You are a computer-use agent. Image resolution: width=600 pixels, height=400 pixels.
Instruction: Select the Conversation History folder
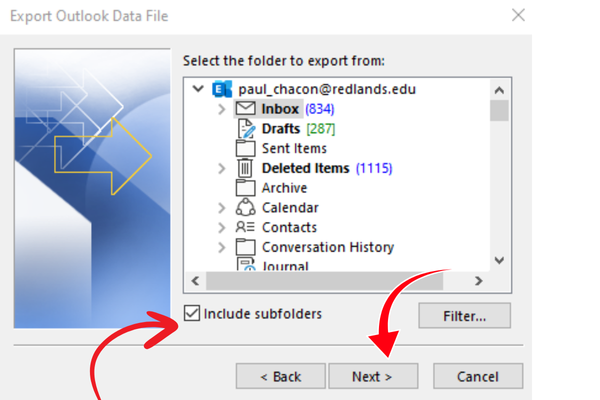(327, 247)
